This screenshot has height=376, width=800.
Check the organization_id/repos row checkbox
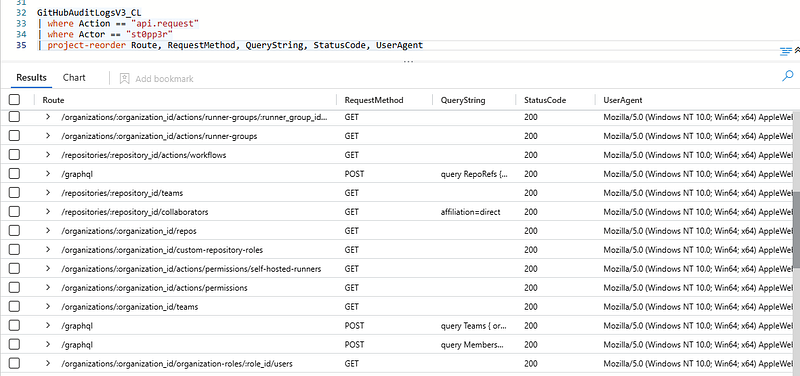coord(14,231)
